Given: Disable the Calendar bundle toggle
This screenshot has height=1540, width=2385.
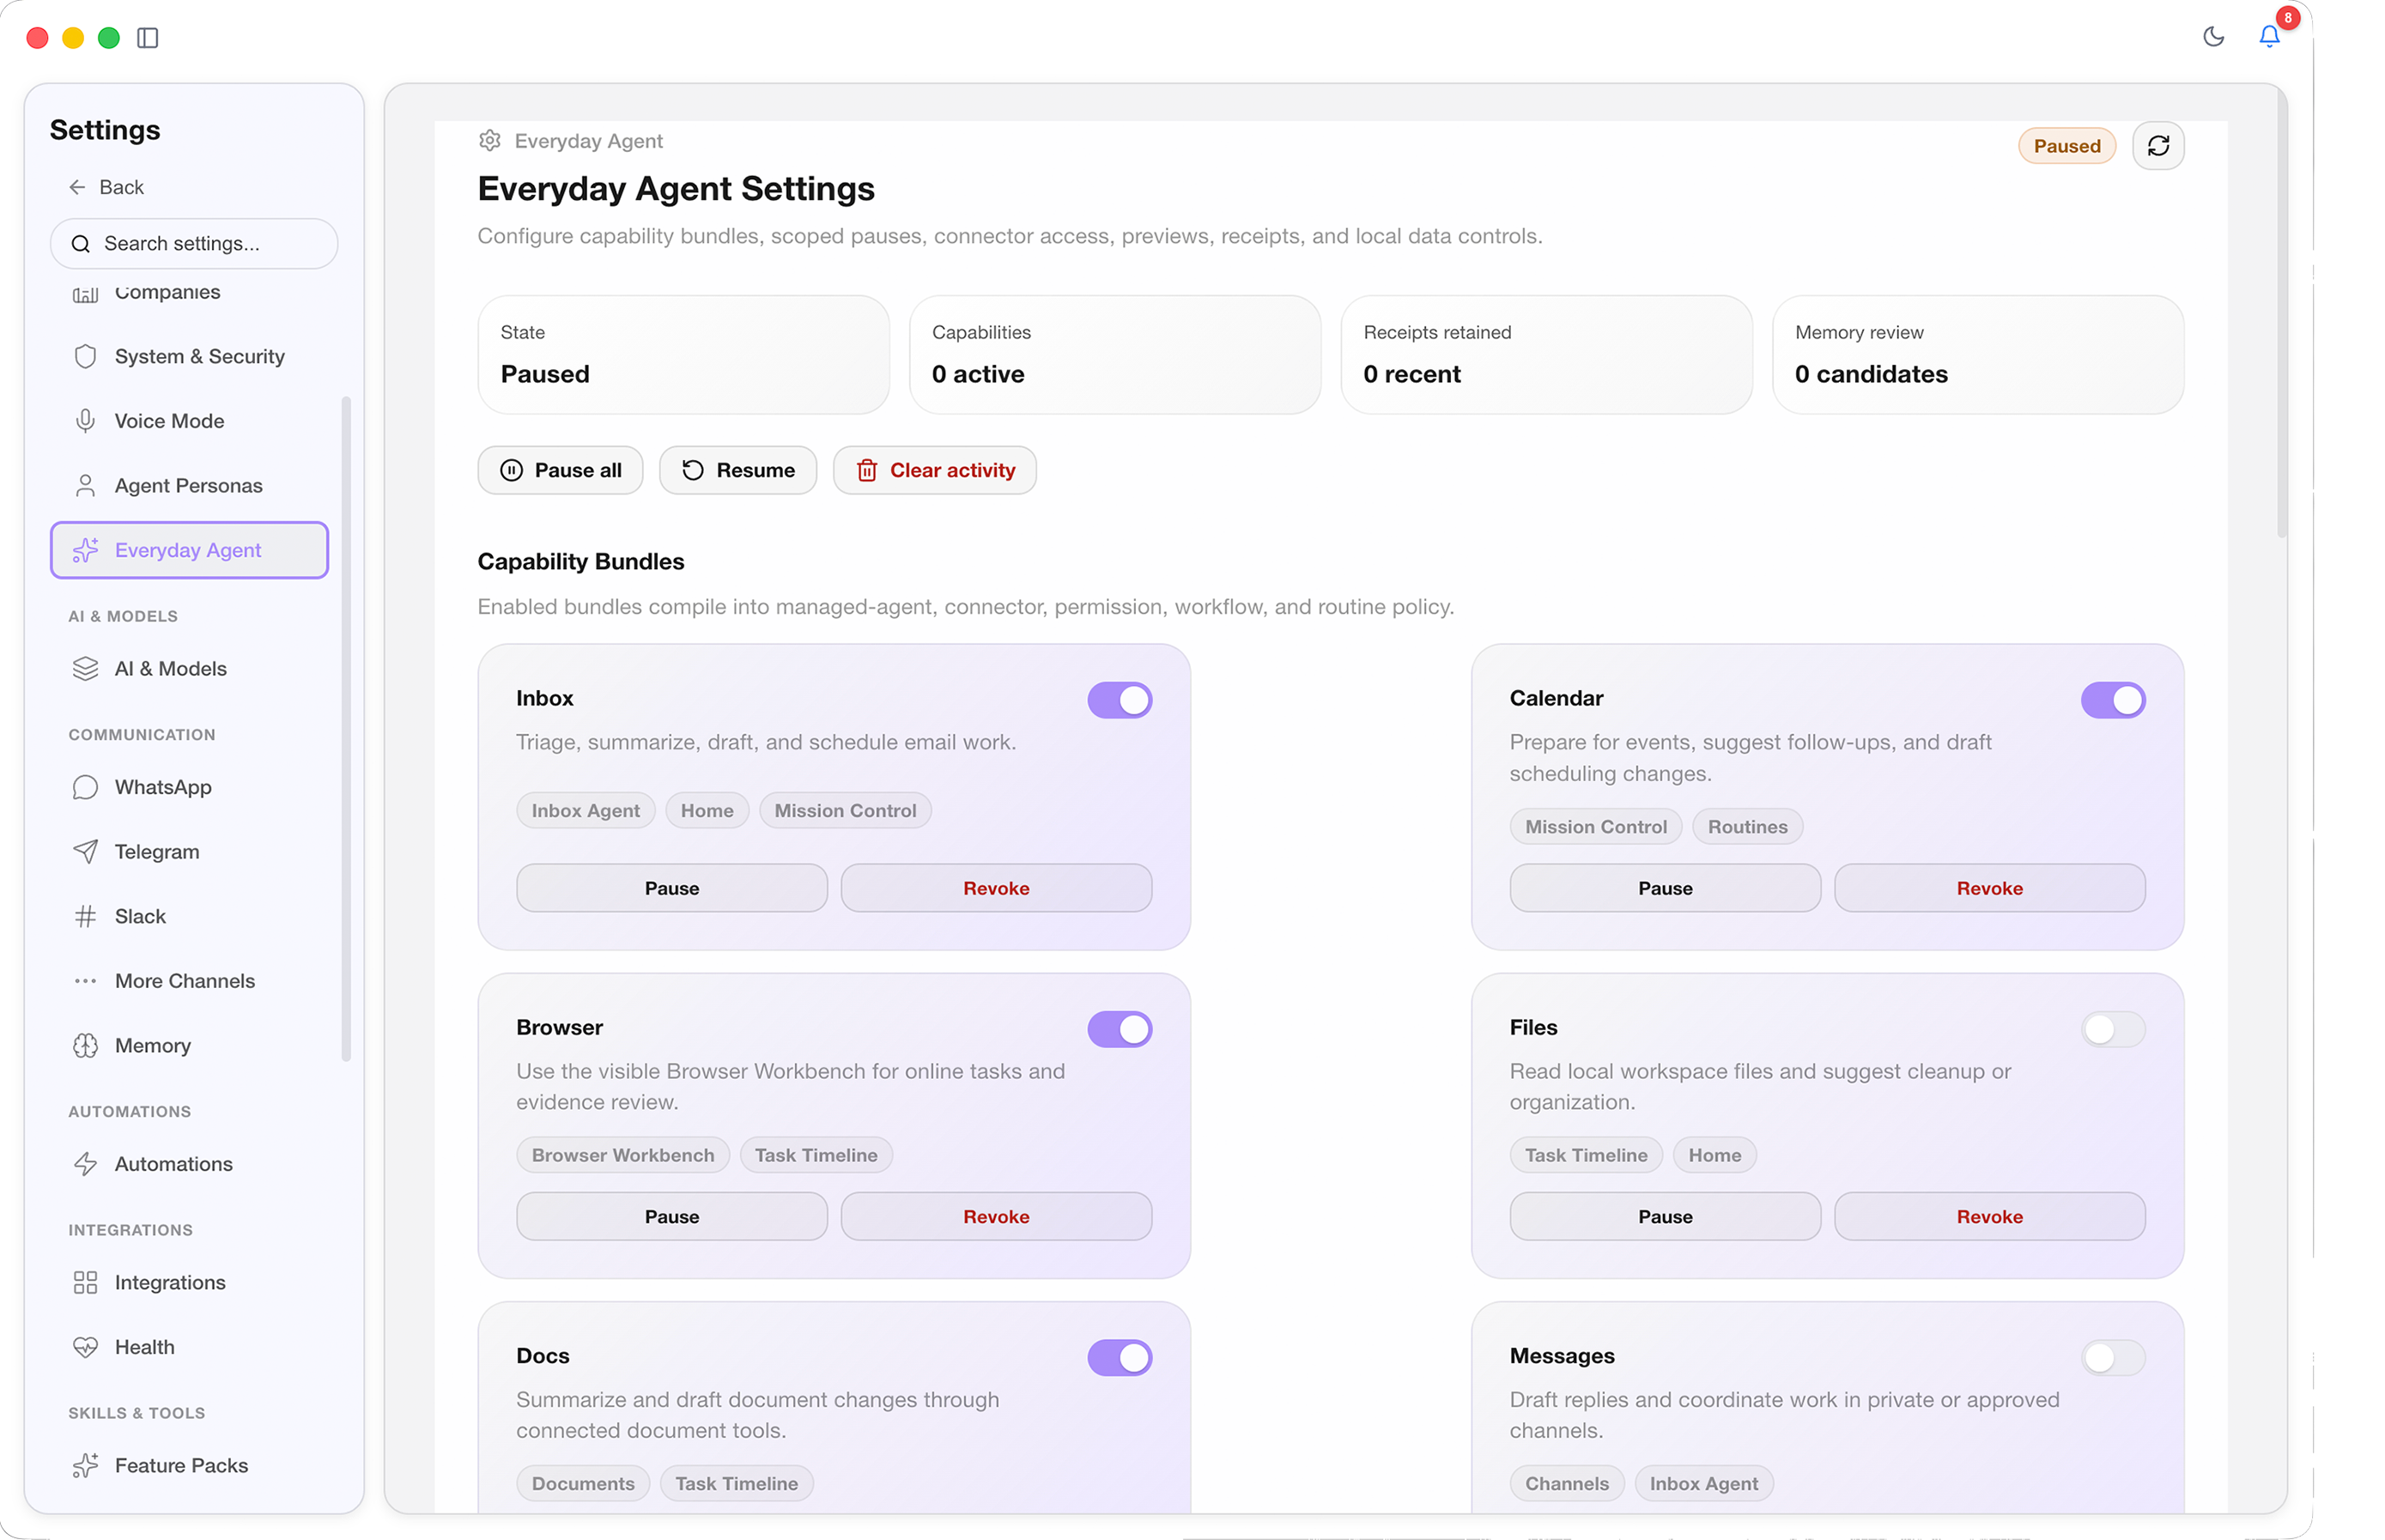Looking at the screenshot, I should 2112,700.
